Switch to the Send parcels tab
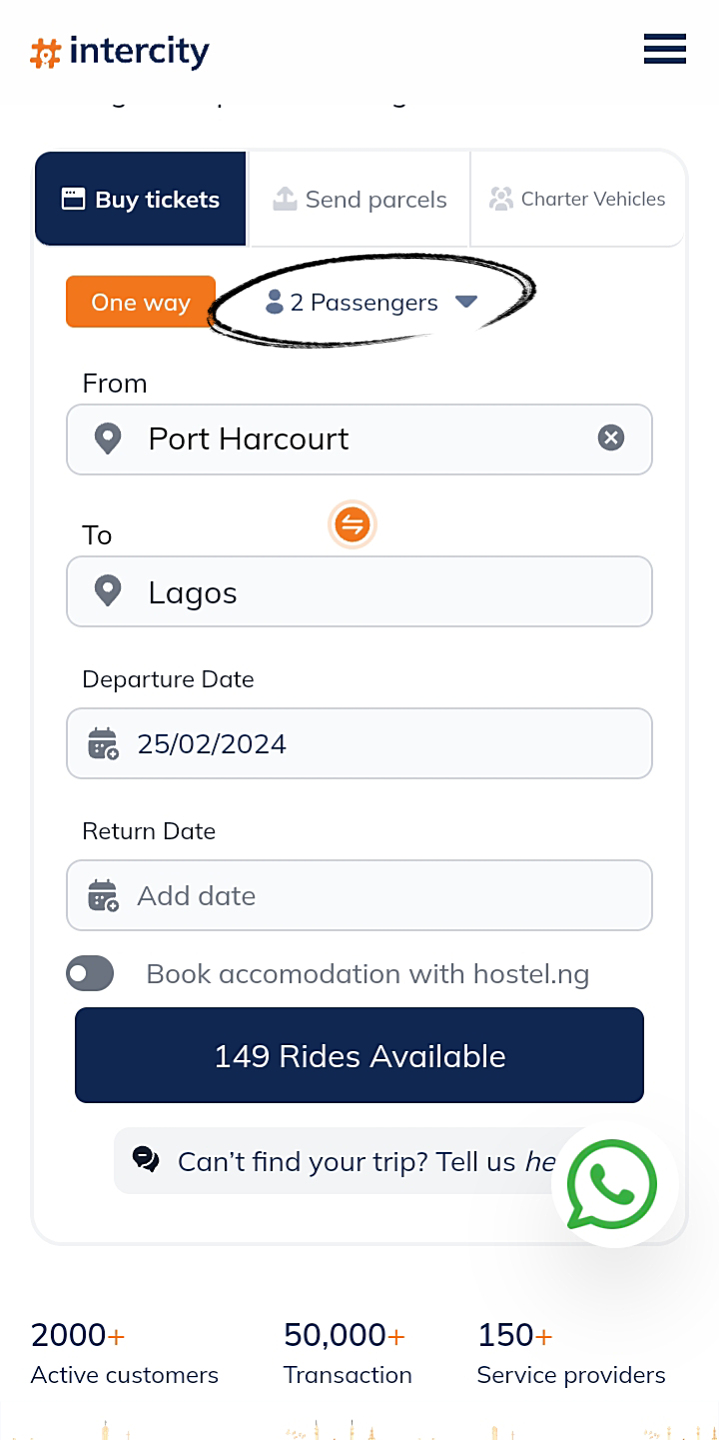Screen dimensions: 719x1440 [x=360, y=199]
